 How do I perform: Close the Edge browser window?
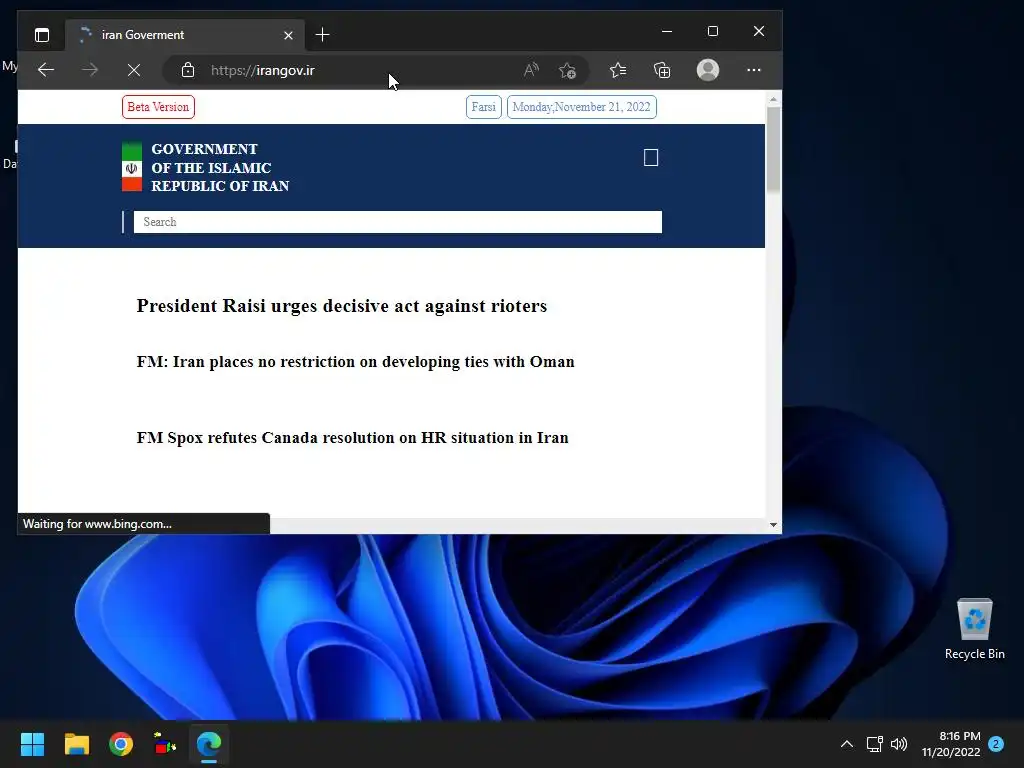point(758,31)
